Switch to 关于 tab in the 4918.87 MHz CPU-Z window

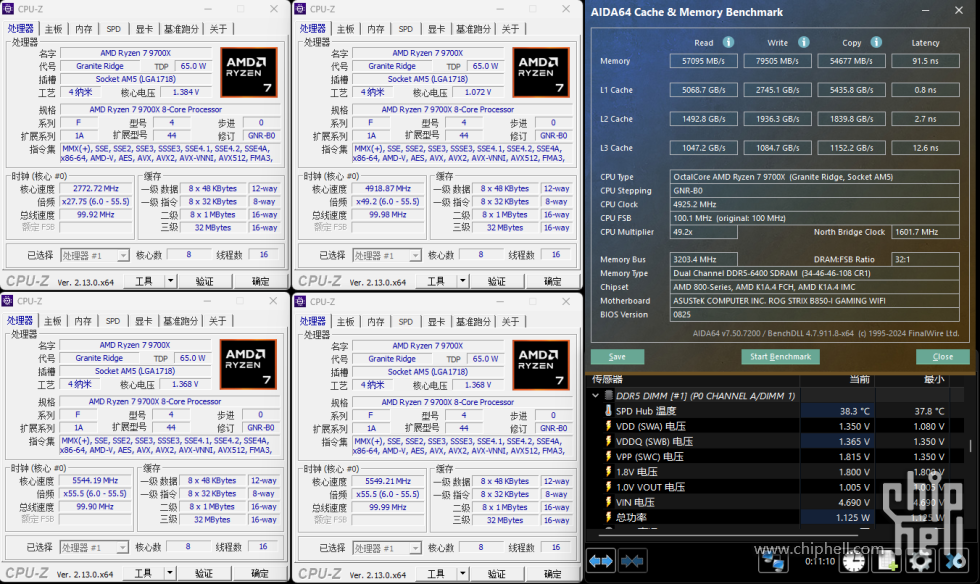pyautogui.click(x=510, y=29)
